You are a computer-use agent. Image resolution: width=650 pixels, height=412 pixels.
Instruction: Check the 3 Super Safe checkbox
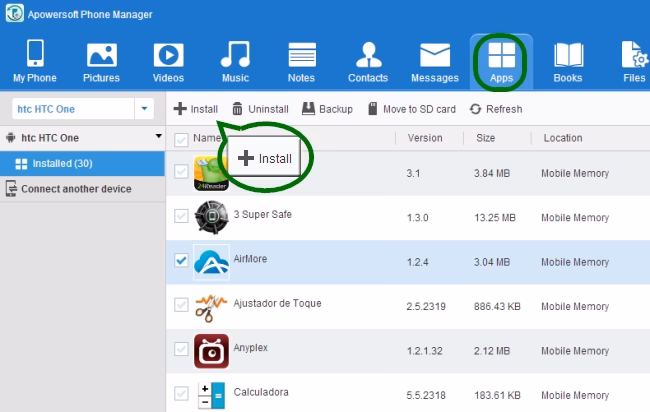pyautogui.click(x=181, y=216)
